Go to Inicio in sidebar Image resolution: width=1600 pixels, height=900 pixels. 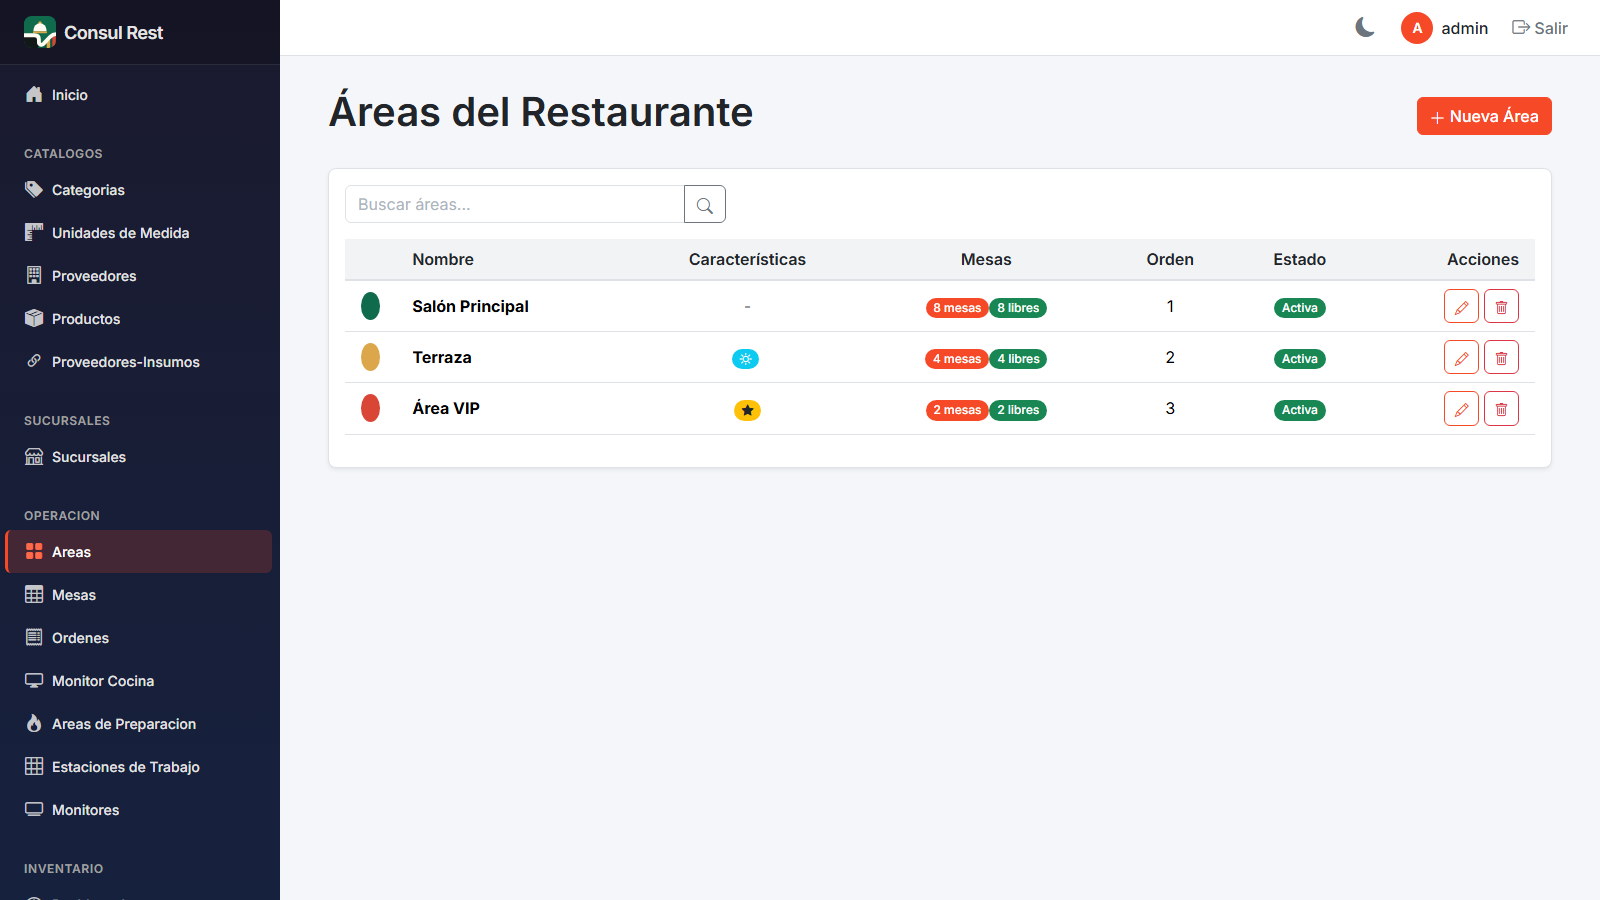coord(138,95)
